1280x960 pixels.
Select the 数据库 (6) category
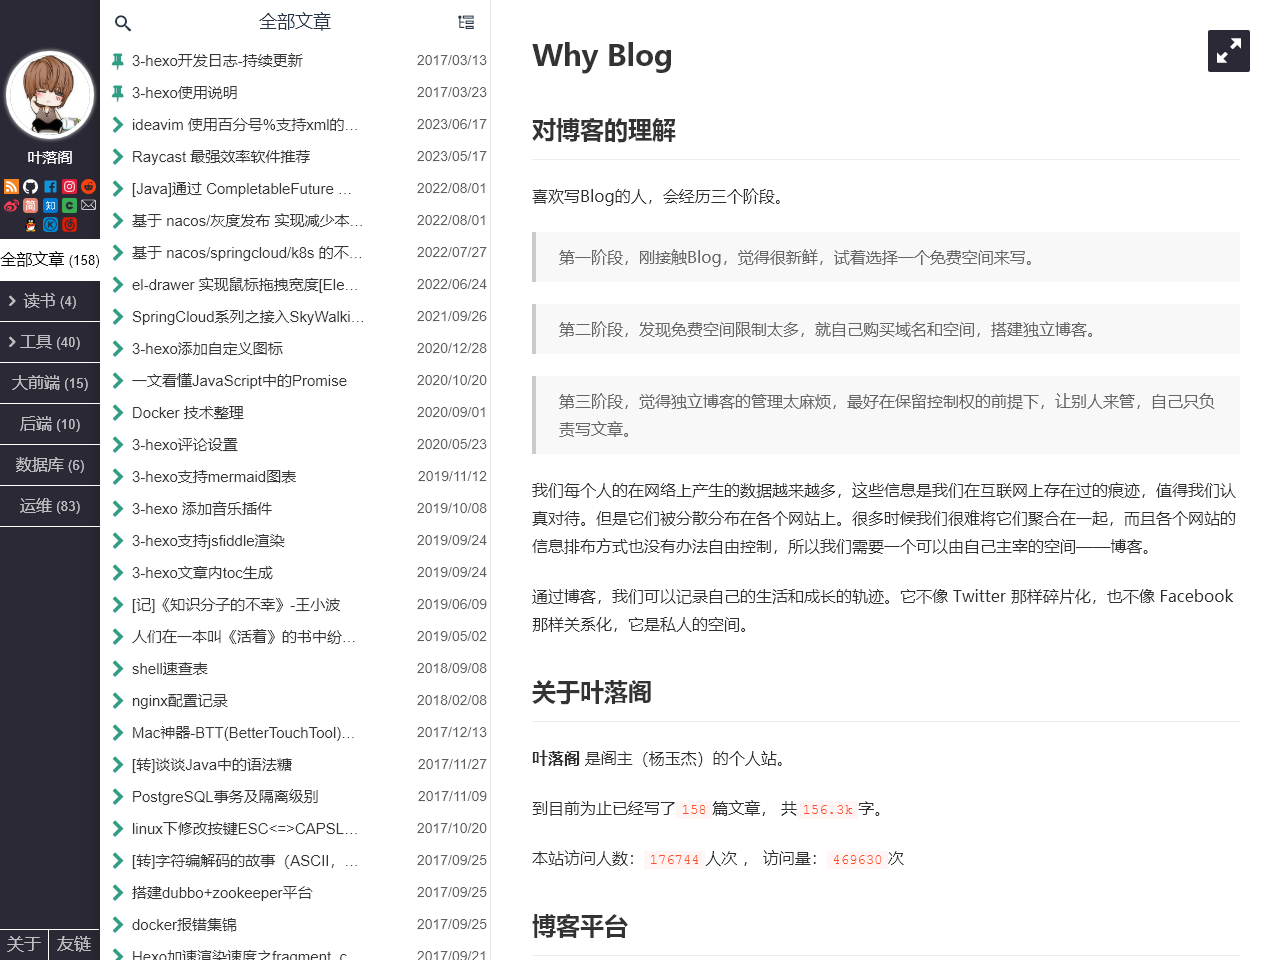tap(50, 465)
